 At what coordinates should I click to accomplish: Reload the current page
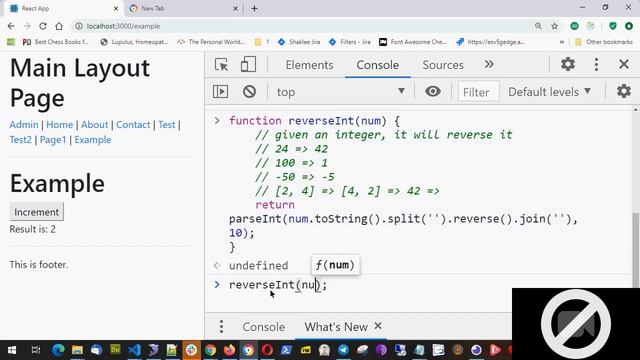[x=43, y=26]
